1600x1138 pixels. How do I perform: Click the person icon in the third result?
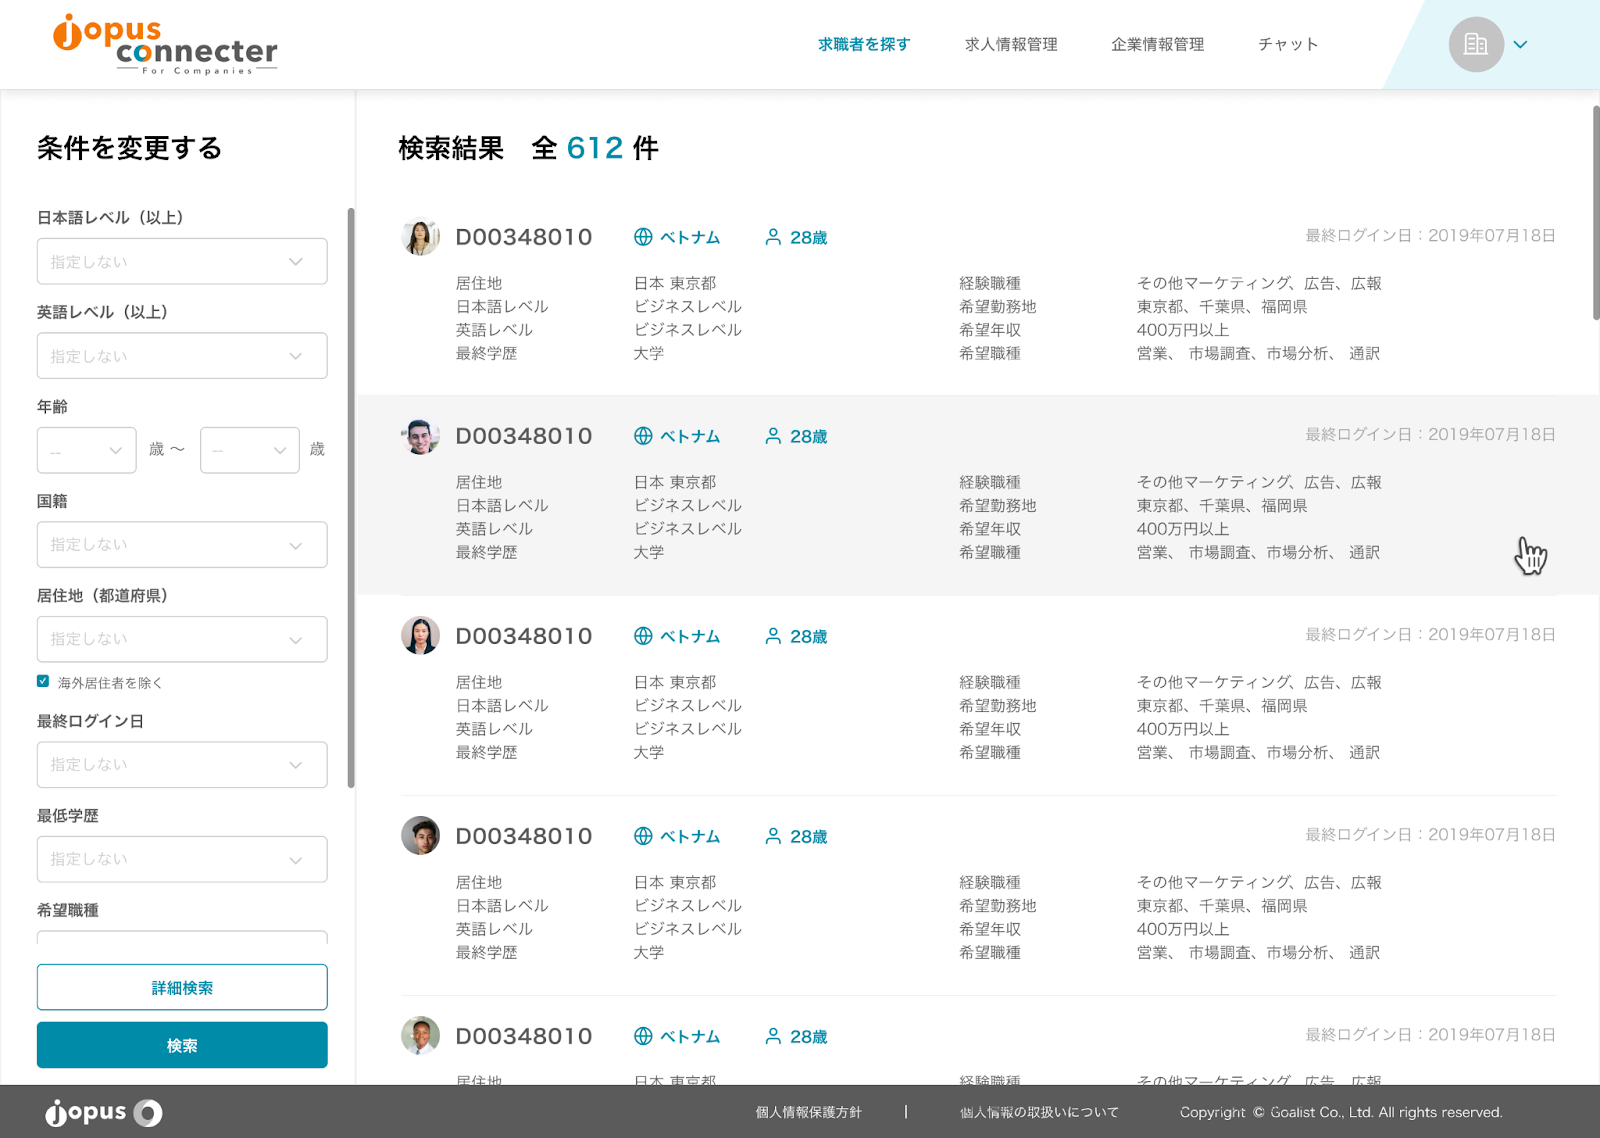coord(773,636)
